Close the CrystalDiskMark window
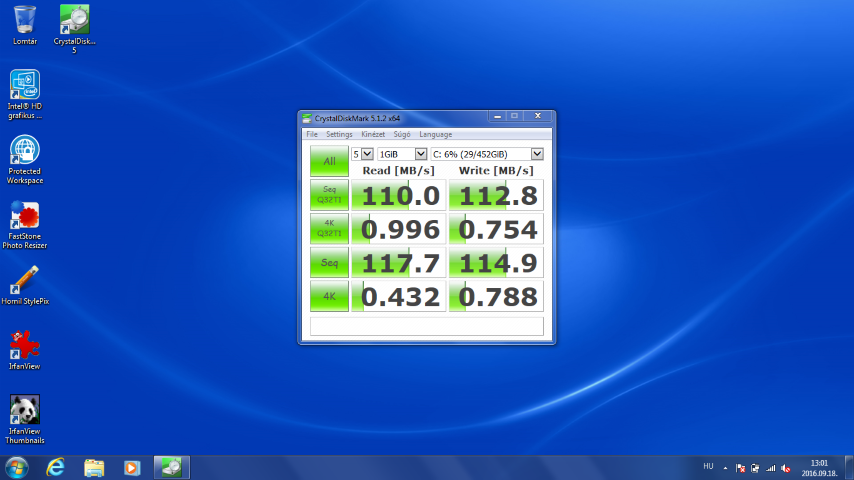 click(x=538, y=116)
